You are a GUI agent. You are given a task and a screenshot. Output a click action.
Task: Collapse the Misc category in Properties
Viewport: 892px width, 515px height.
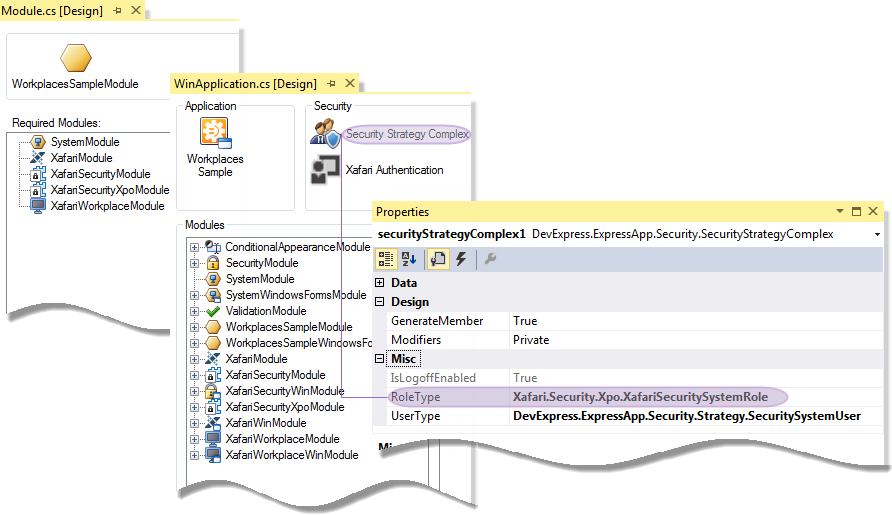coord(379,359)
